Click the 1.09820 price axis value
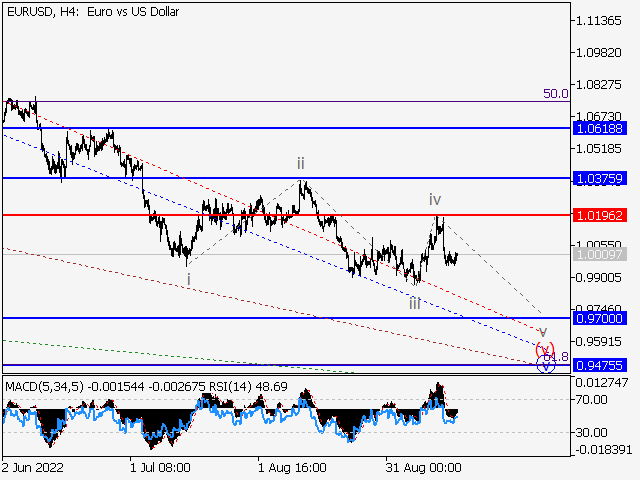Image resolution: width=640 pixels, height=480 pixels. [x=598, y=53]
